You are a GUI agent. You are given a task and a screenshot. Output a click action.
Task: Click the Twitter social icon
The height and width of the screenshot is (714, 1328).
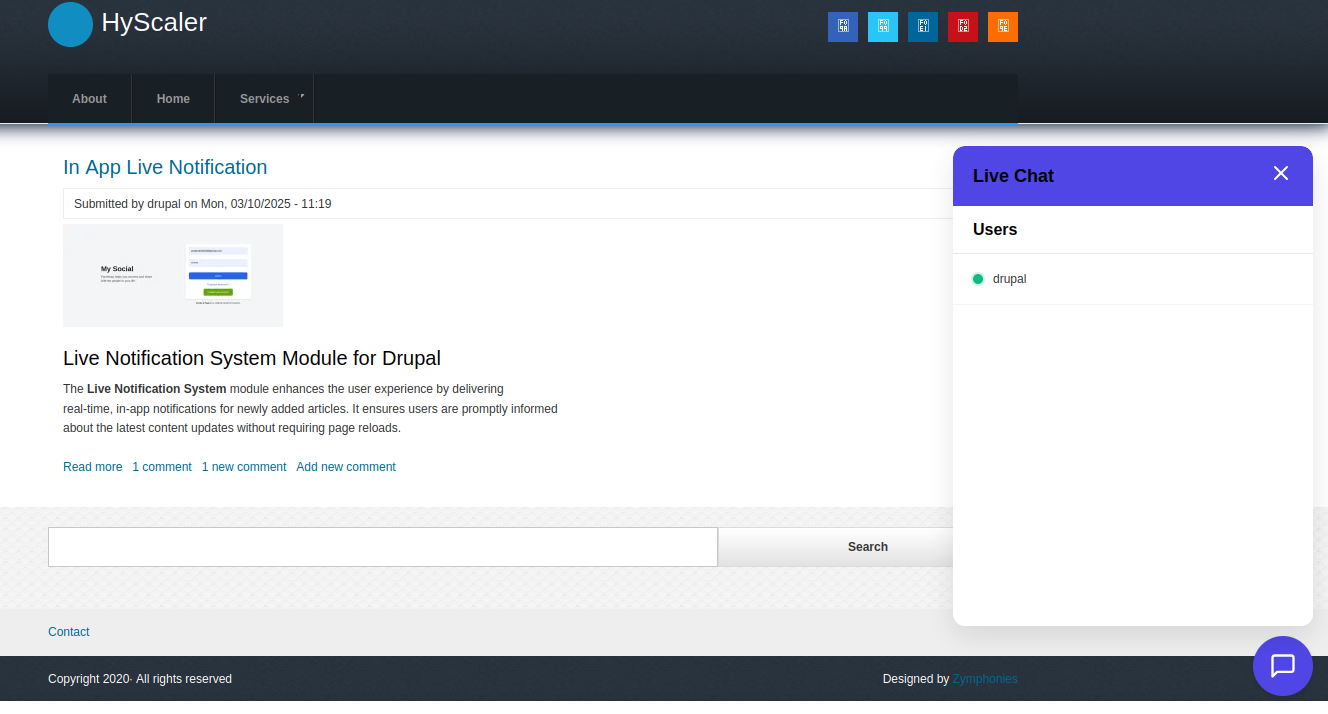882,27
